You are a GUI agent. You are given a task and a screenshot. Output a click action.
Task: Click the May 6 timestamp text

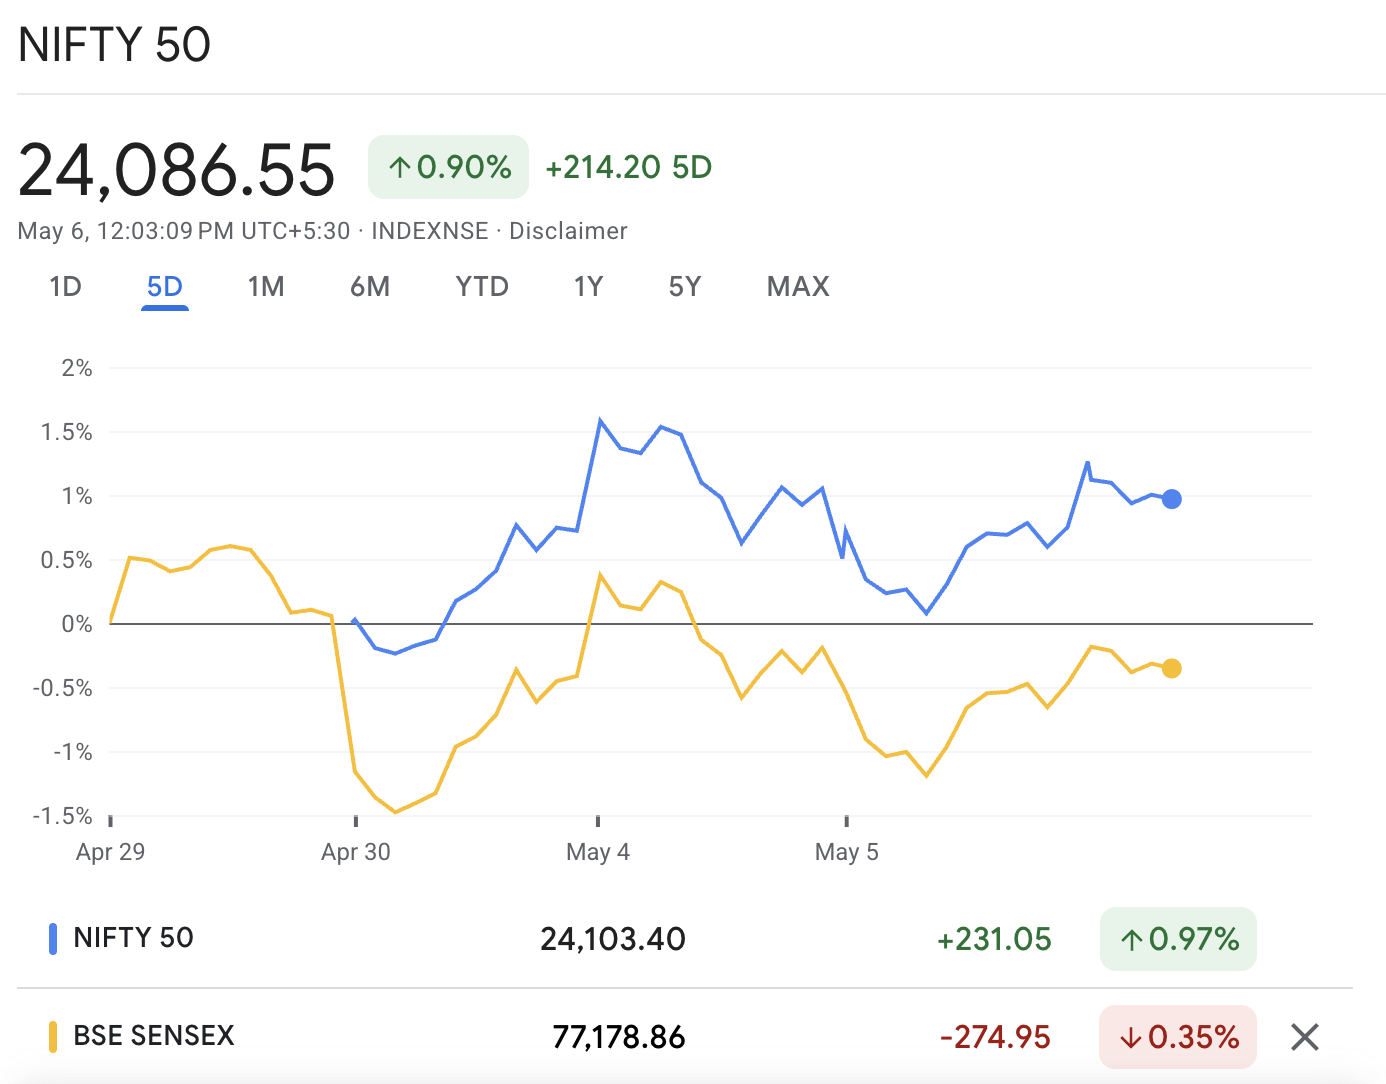point(184,231)
